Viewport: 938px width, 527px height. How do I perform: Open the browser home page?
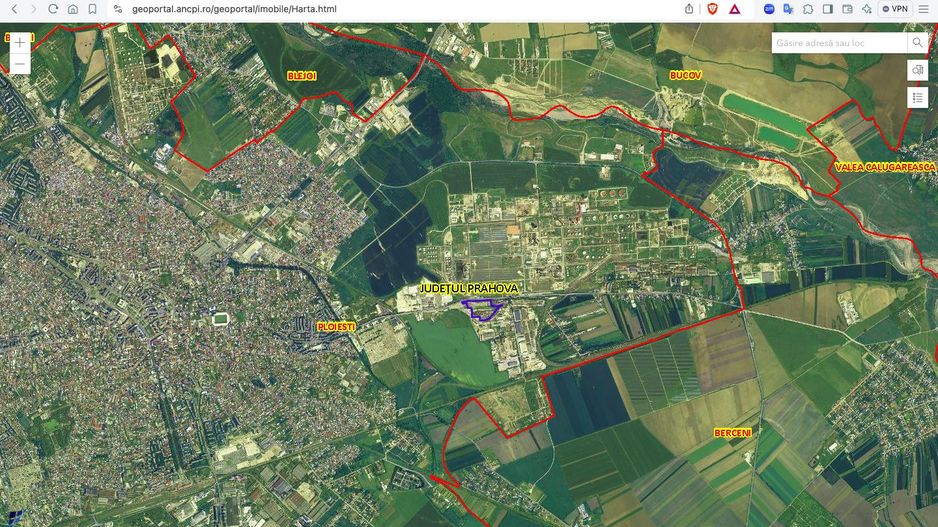[73, 9]
